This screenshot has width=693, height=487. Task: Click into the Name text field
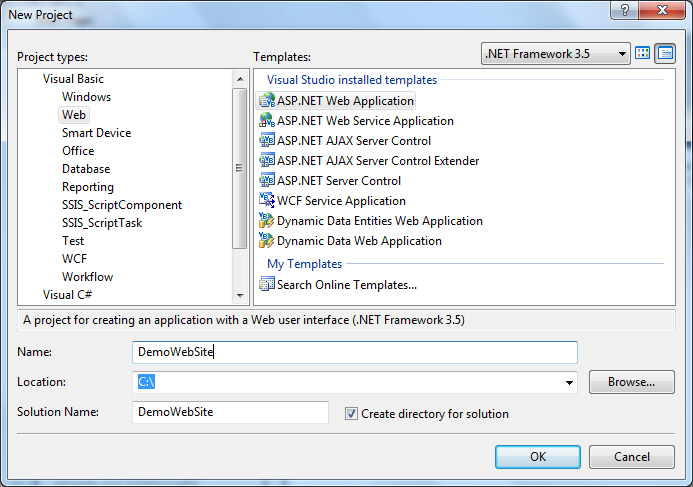click(x=354, y=352)
